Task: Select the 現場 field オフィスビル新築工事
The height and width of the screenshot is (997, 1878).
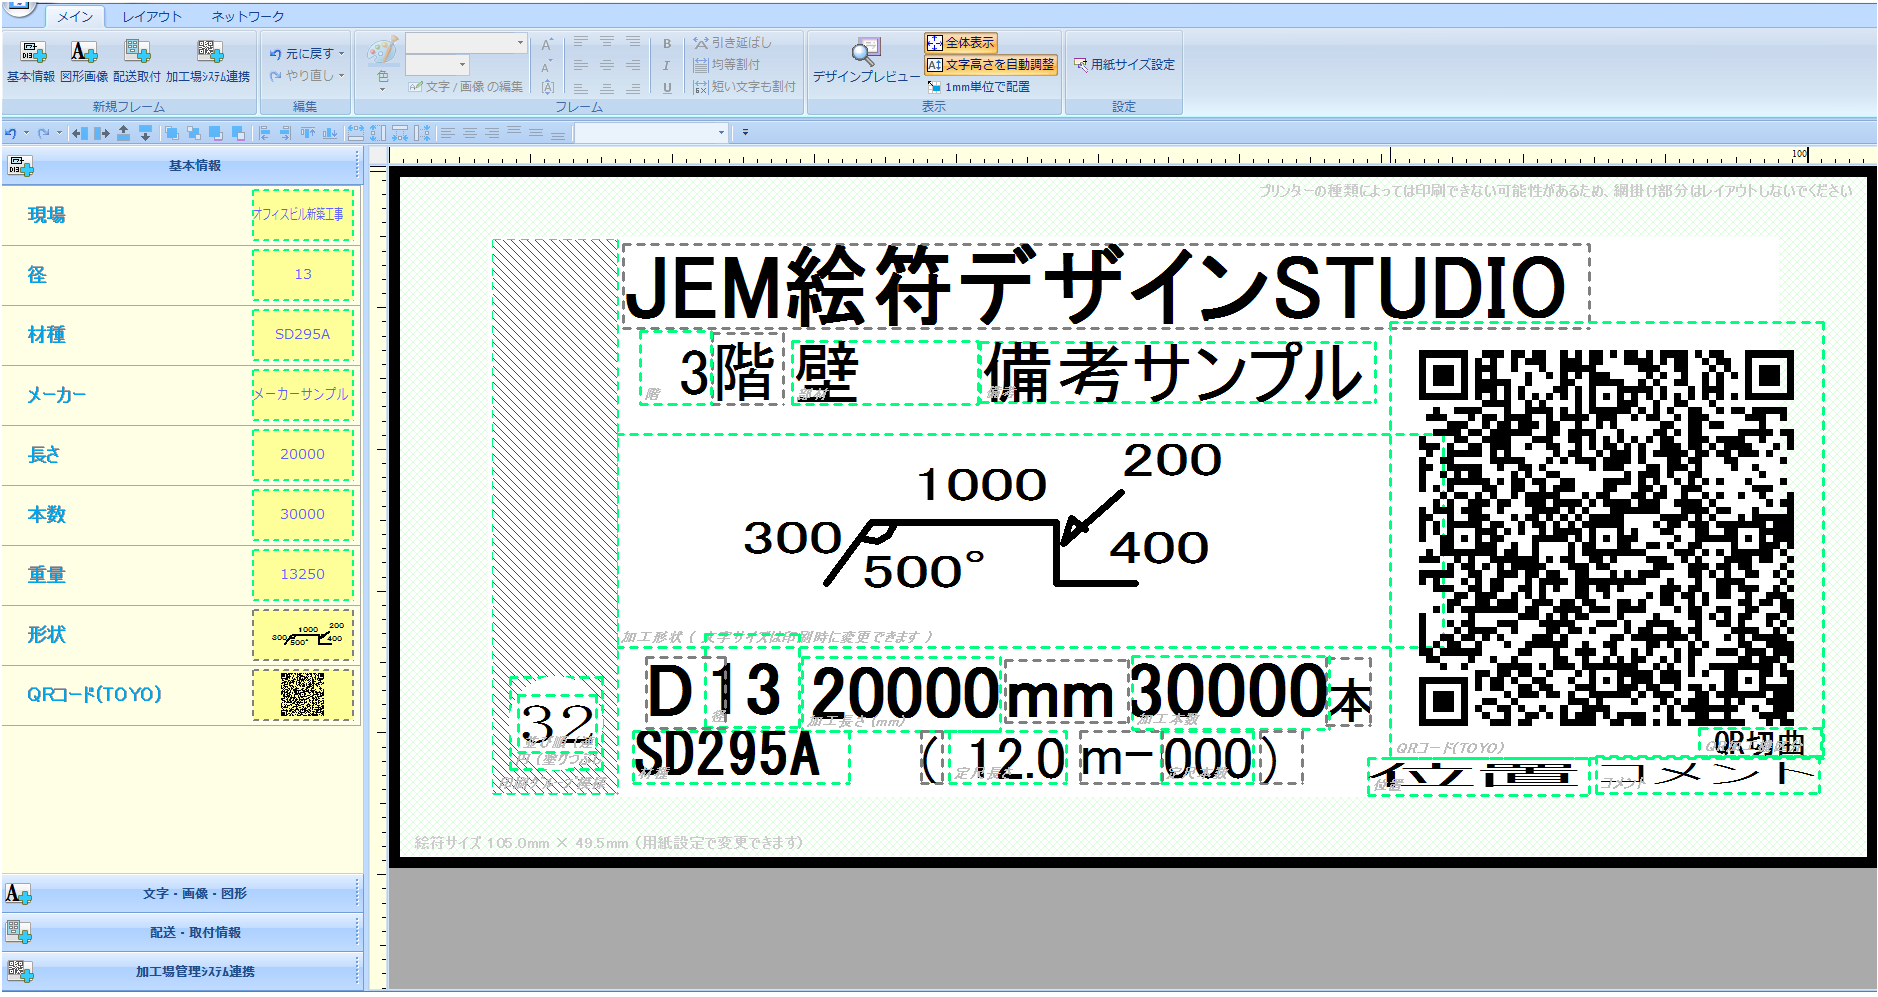Action: point(302,215)
